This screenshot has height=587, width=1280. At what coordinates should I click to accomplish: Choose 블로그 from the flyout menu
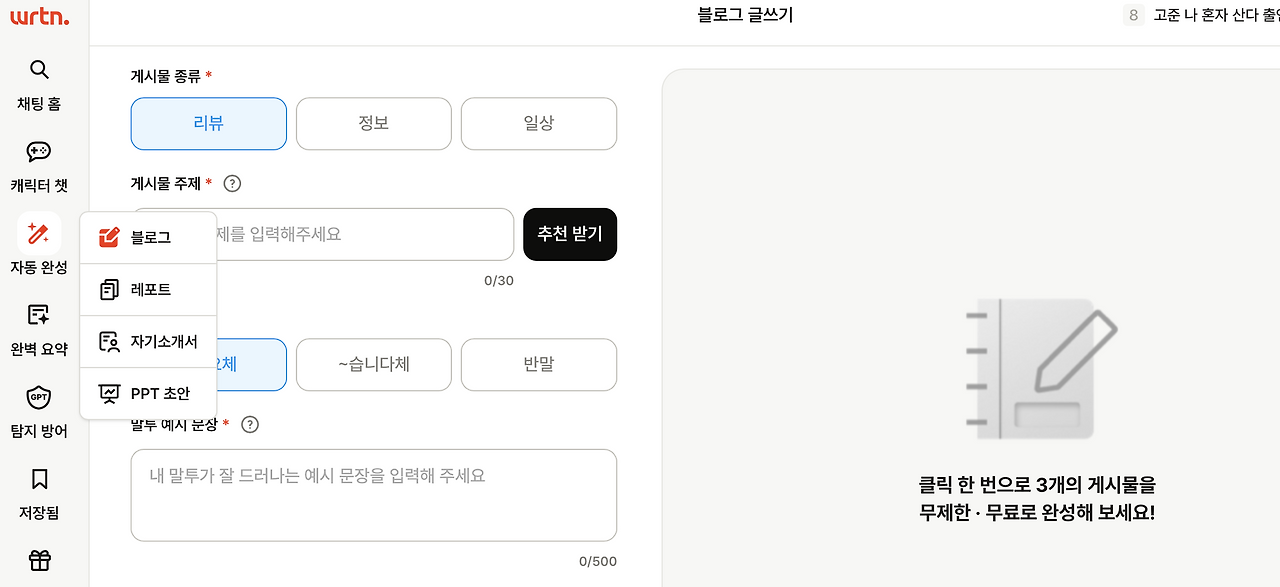148,237
